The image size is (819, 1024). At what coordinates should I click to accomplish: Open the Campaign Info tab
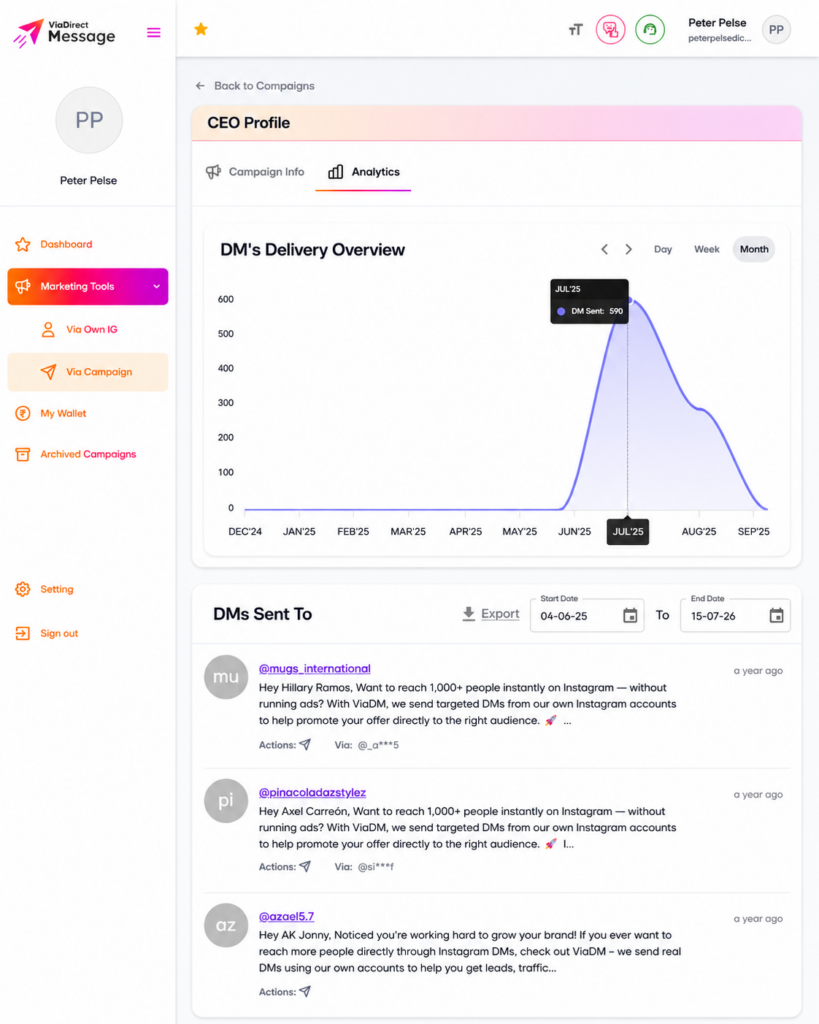pyautogui.click(x=255, y=172)
